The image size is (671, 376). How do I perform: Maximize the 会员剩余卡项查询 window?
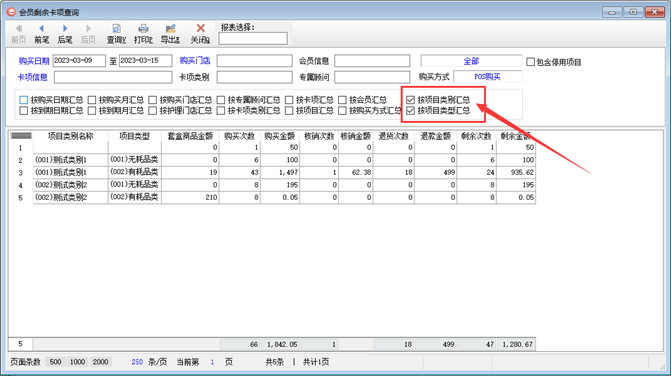[633, 12]
